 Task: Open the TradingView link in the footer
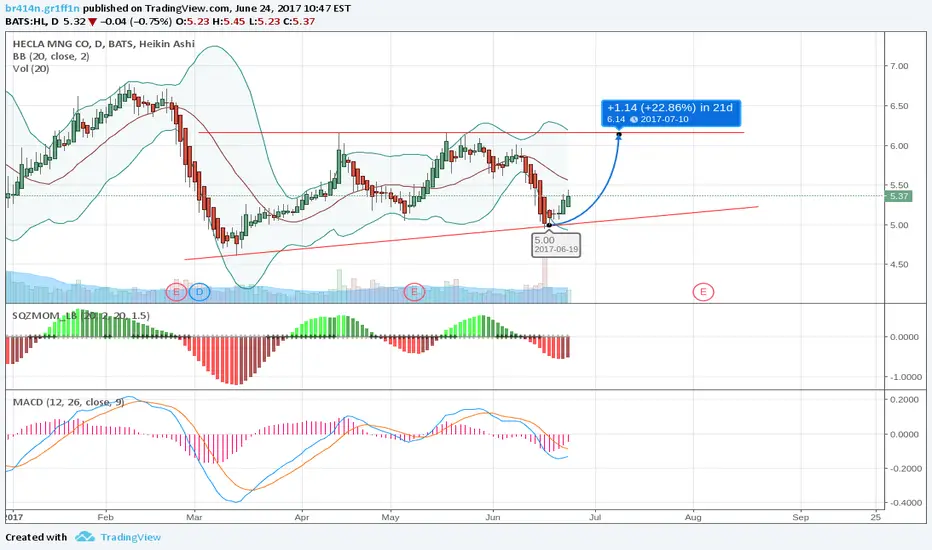pyautogui.click(x=130, y=537)
